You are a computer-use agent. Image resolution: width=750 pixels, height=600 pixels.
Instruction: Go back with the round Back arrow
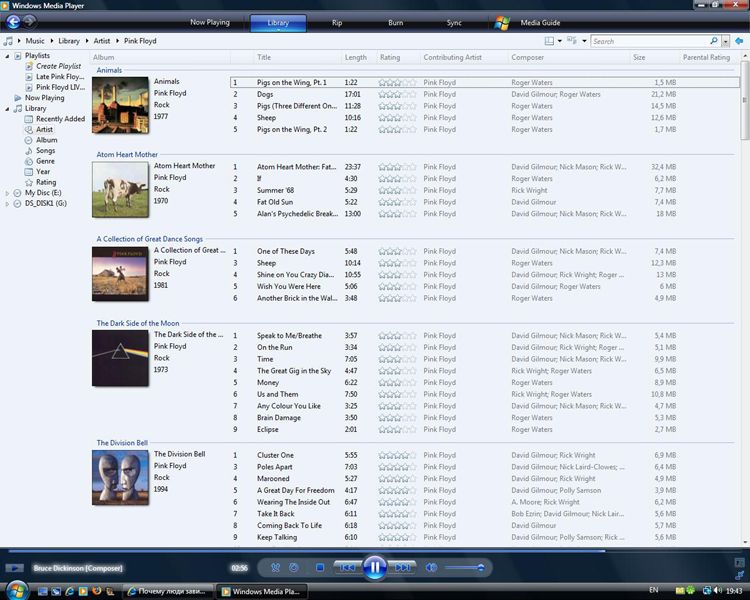point(13,22)
